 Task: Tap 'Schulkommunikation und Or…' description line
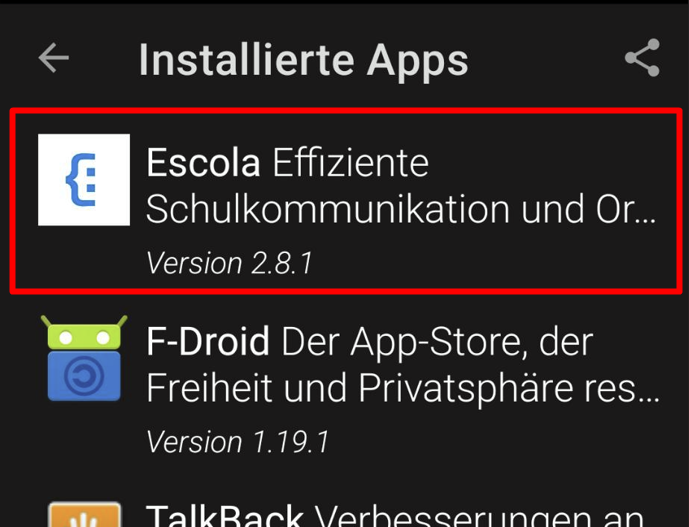pos(401,209)
